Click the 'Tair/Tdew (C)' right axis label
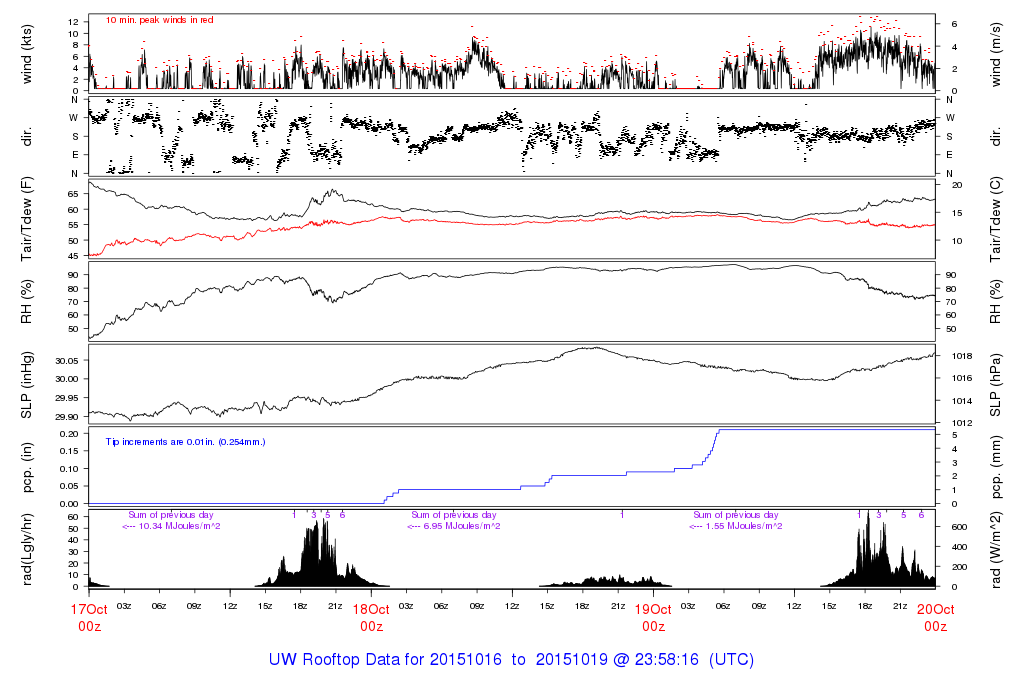This screenshot has width=1024, height=700. pos(997,219)
